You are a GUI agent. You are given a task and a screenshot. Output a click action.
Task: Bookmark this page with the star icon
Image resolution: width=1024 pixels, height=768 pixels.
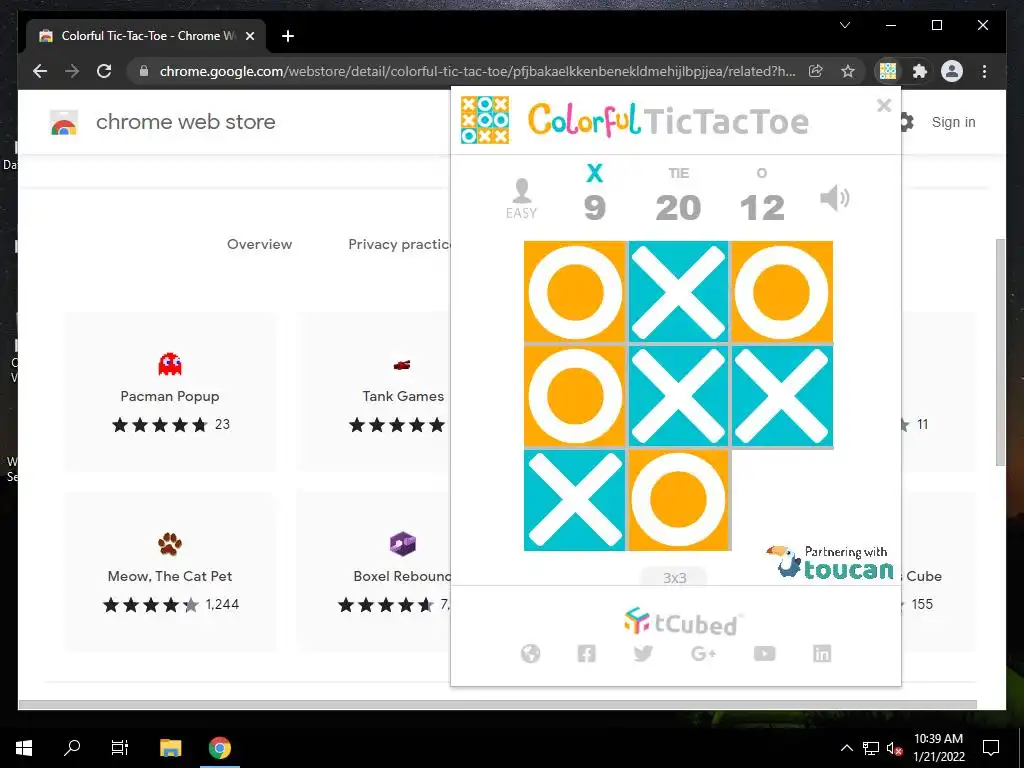pos(848,71)
